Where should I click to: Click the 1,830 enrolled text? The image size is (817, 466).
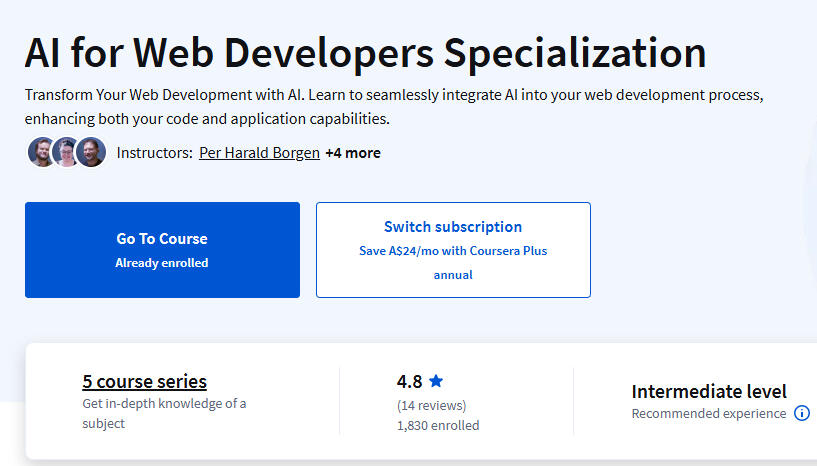click(438, 425)
